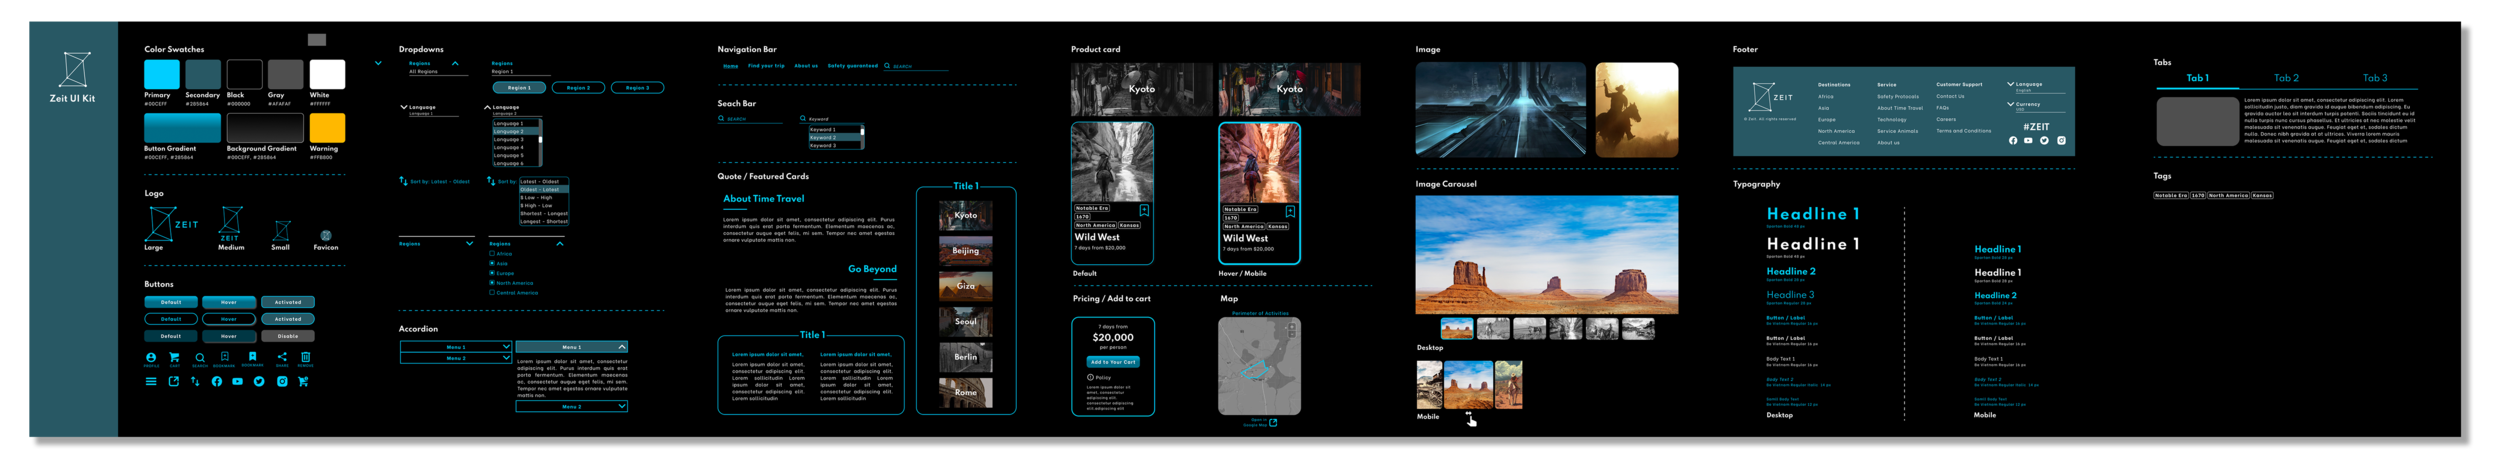This screenshot has height=458, width=2500.
Task: Click the Open in Google Map icon
Action: pos(1273,423)
